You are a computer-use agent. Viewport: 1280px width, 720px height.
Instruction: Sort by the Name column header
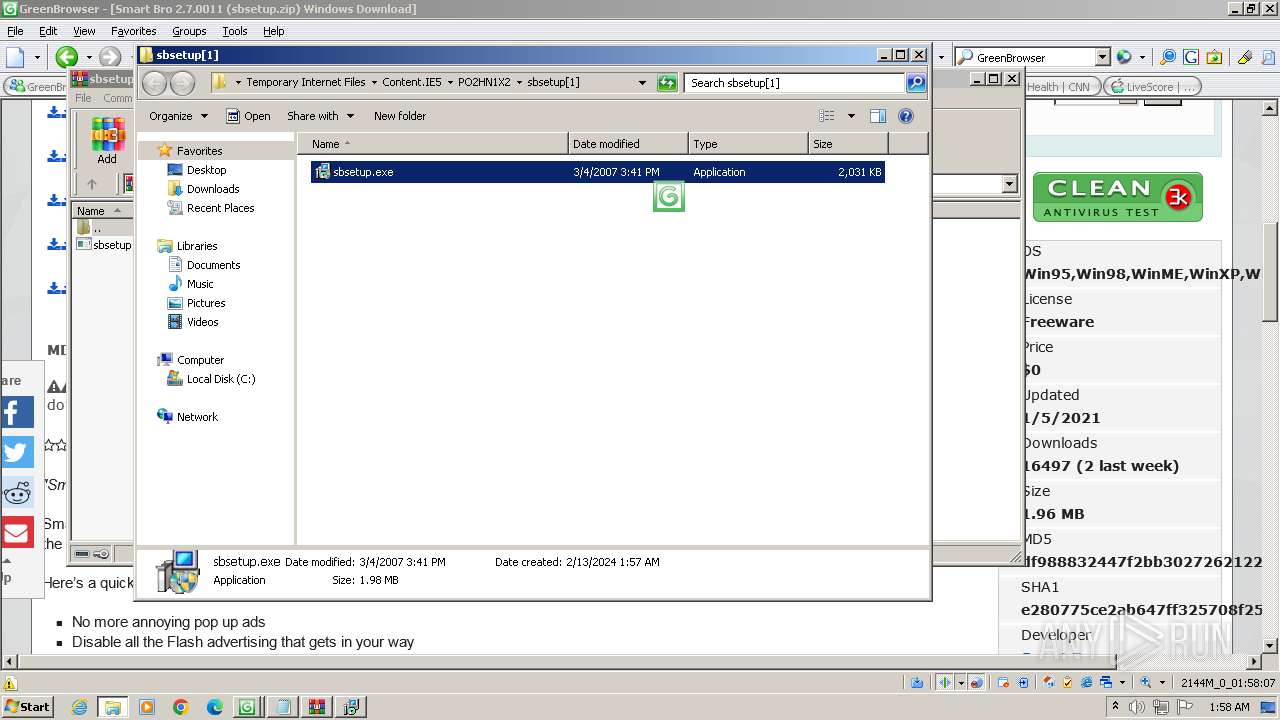(x=433, y=144)
